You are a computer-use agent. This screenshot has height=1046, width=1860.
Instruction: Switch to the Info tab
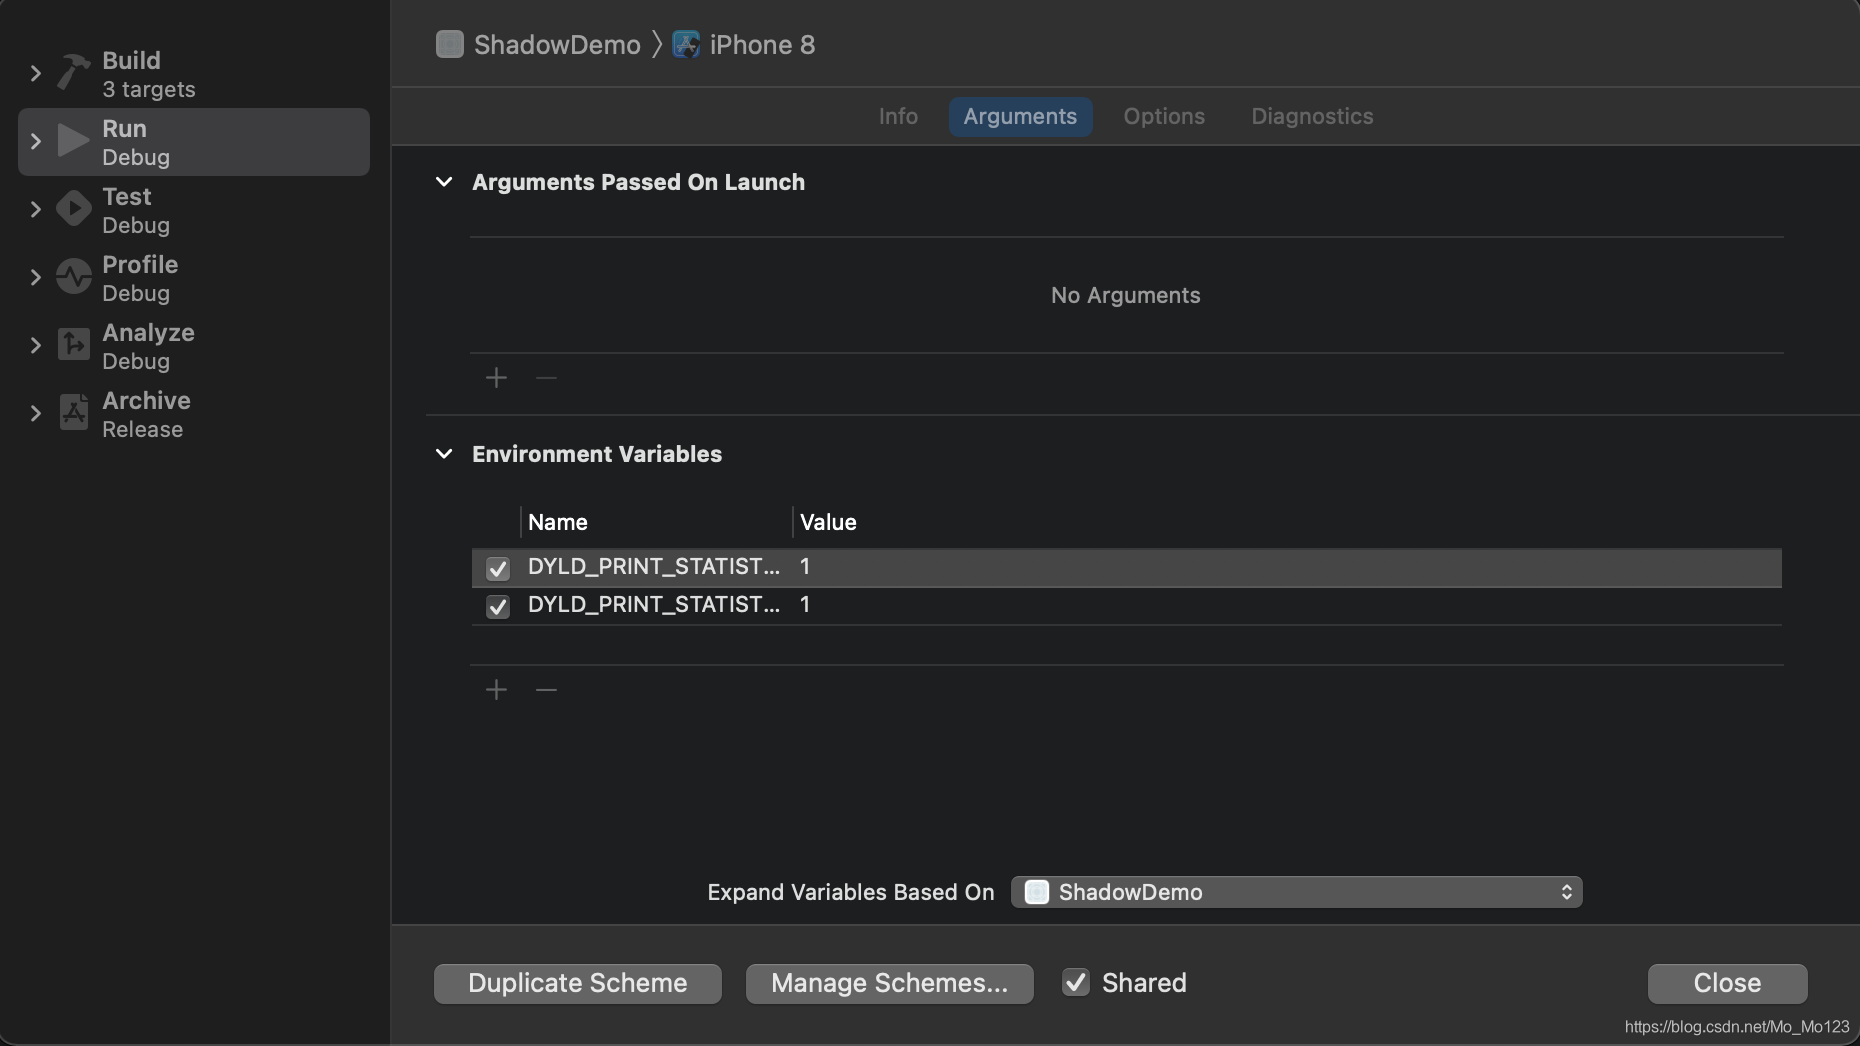tap(898, 117)
